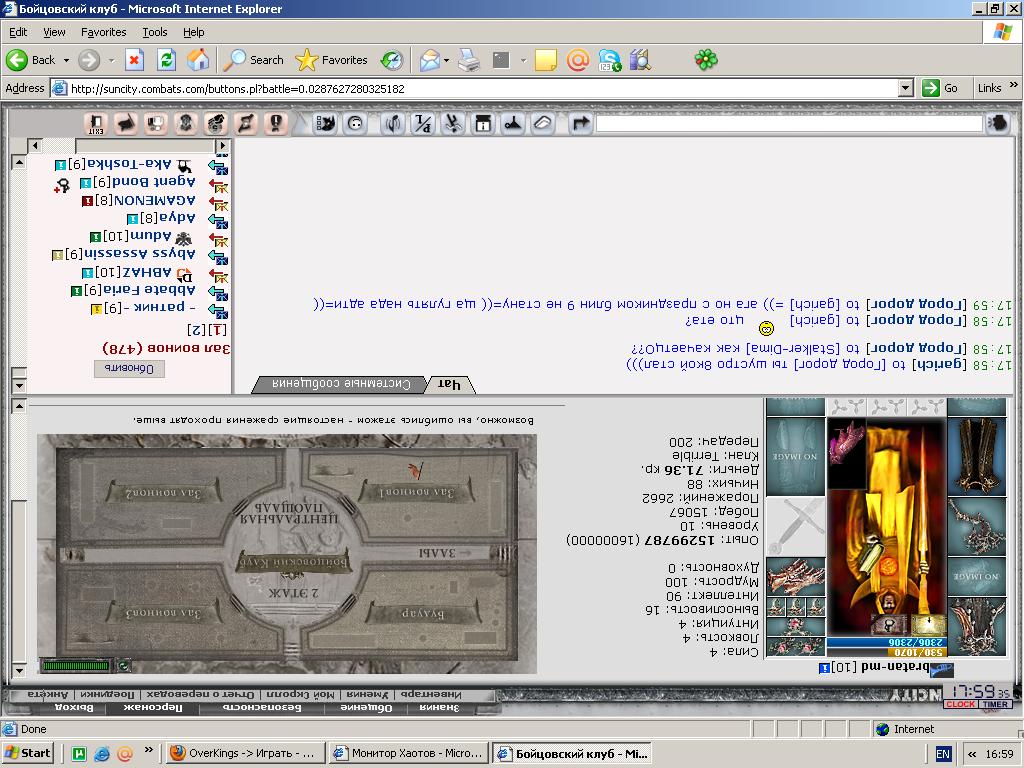Toggle the T/d transliteration button
This screenshot has height=768, width=1024.
423,123
